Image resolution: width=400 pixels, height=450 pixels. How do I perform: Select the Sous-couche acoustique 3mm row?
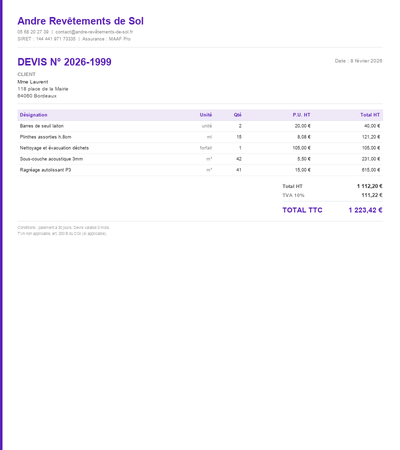tap(200, 159)
